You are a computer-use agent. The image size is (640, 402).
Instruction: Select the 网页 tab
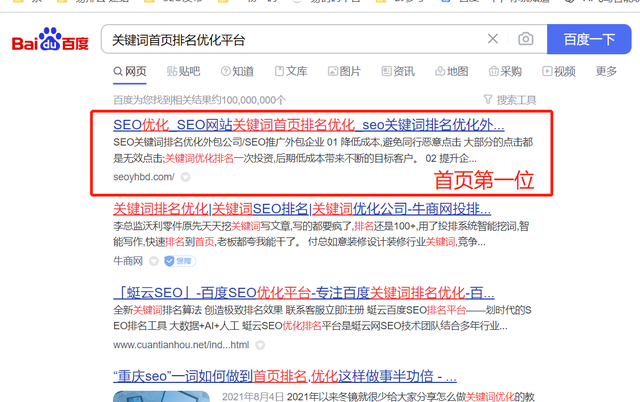[130, 71]
